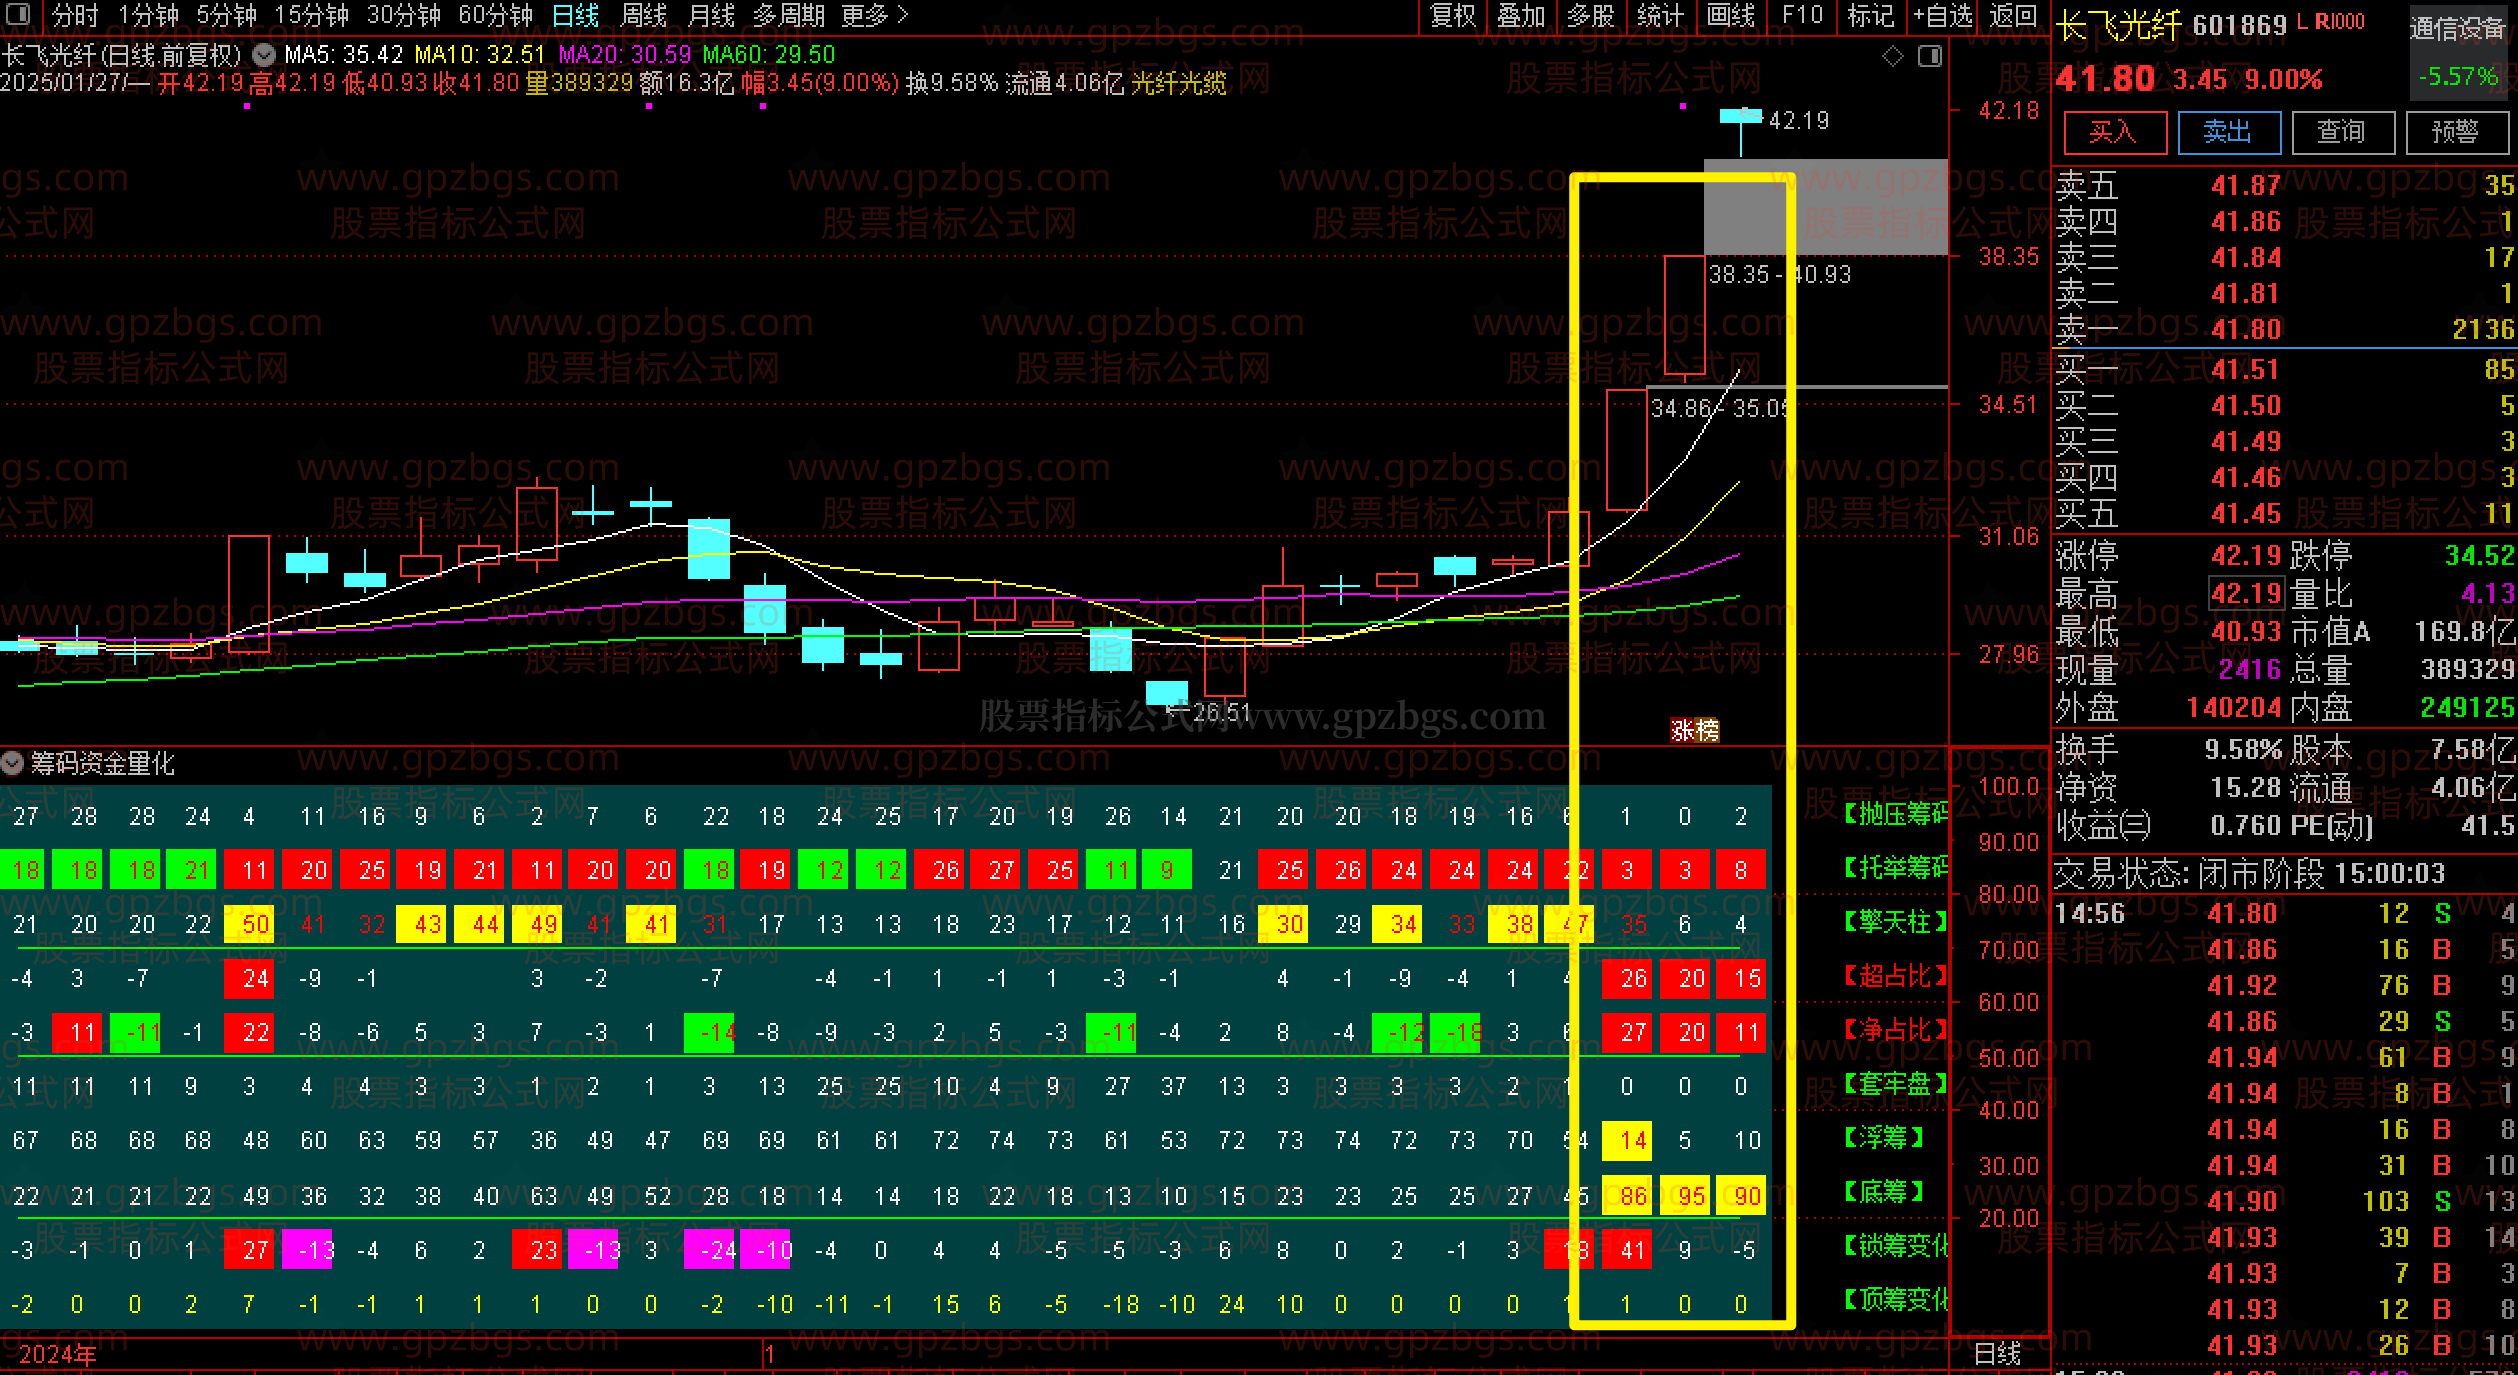Click the 查询 query button
Screen dimensions: 2518x1375
coord(2342,132)
